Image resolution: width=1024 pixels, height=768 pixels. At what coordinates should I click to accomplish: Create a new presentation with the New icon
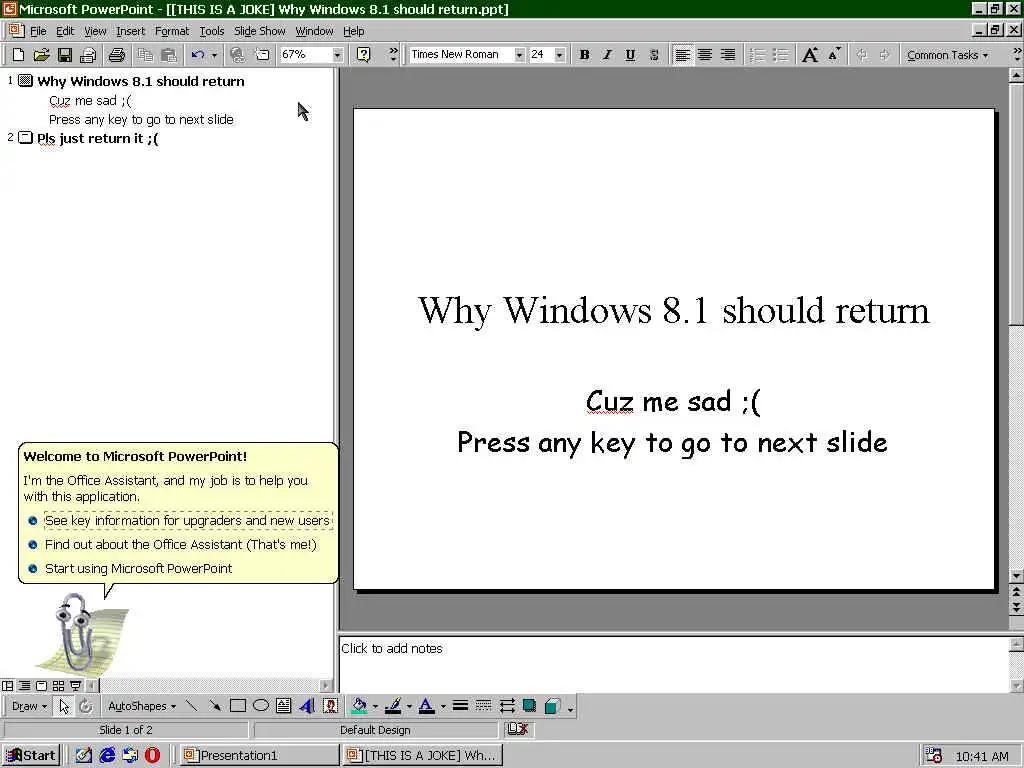pyautogui.click(x=18, y=55)
